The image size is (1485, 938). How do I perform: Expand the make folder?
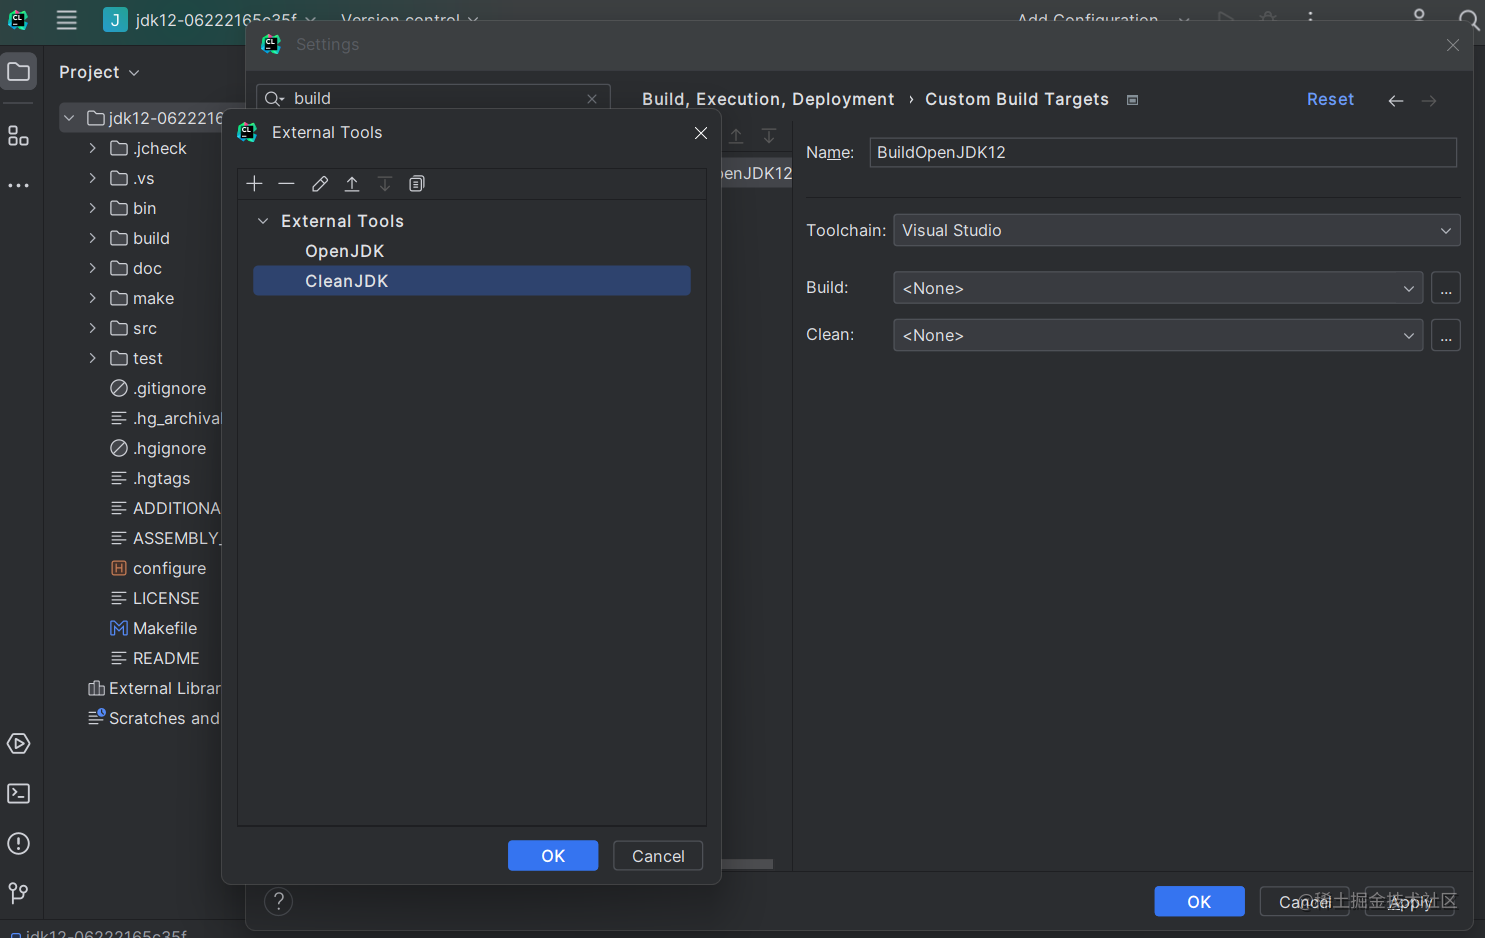coord(93,298)
